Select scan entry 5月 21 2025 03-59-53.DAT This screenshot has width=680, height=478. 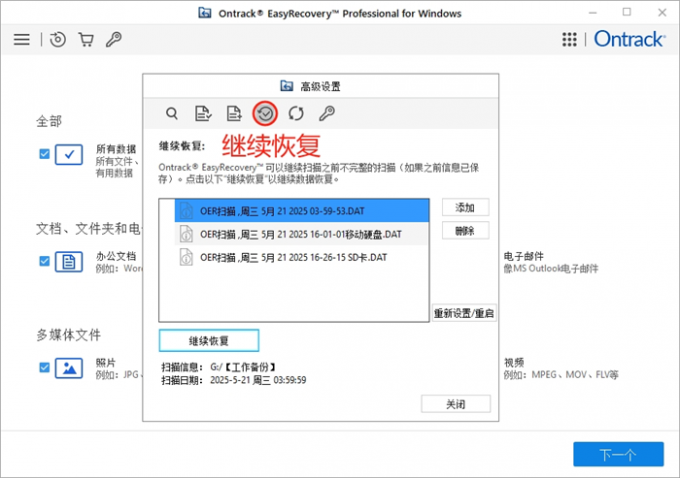click(302, 211)
